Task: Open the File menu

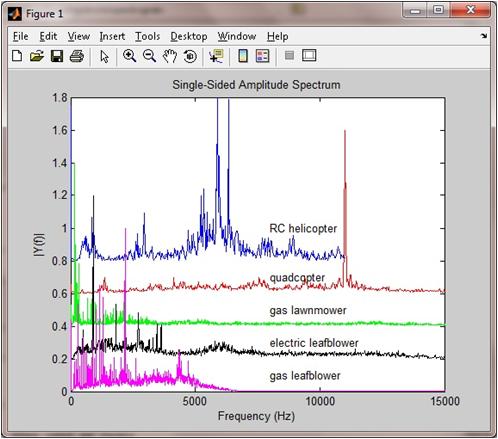Action: (21, 36)
